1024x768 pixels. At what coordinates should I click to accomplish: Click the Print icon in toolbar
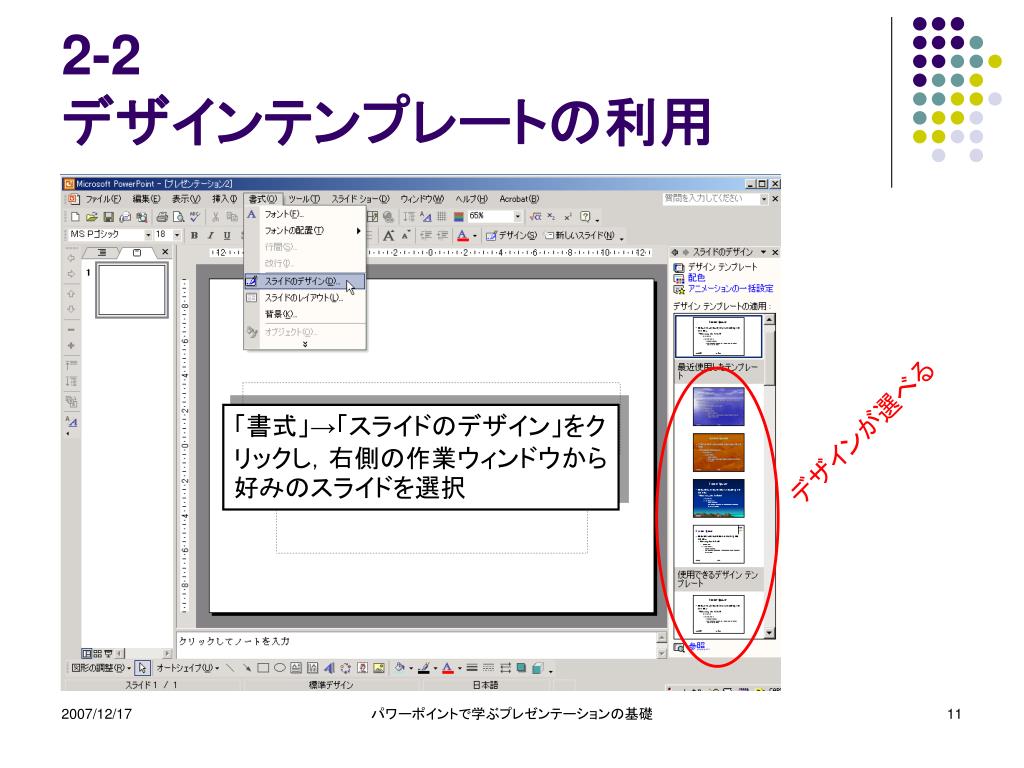click(x=161, y=217)
